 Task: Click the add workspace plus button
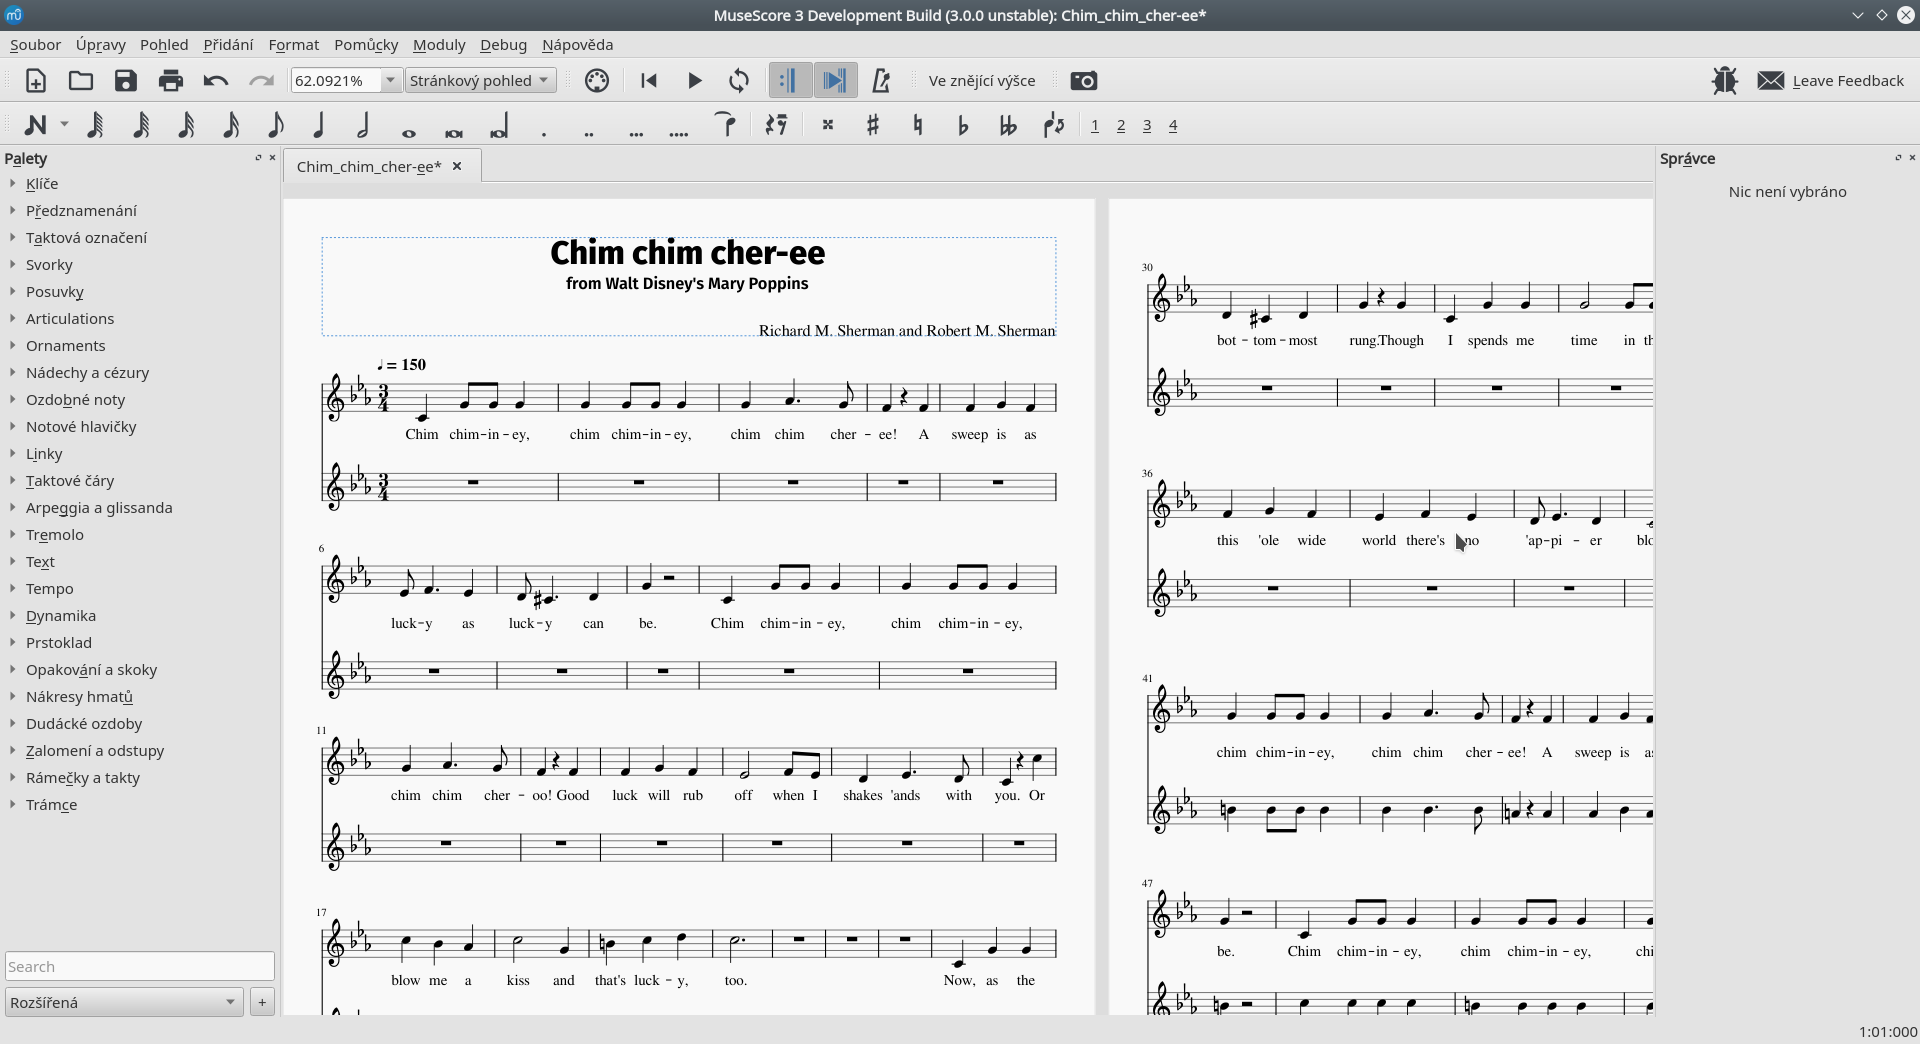[262, 1002]
